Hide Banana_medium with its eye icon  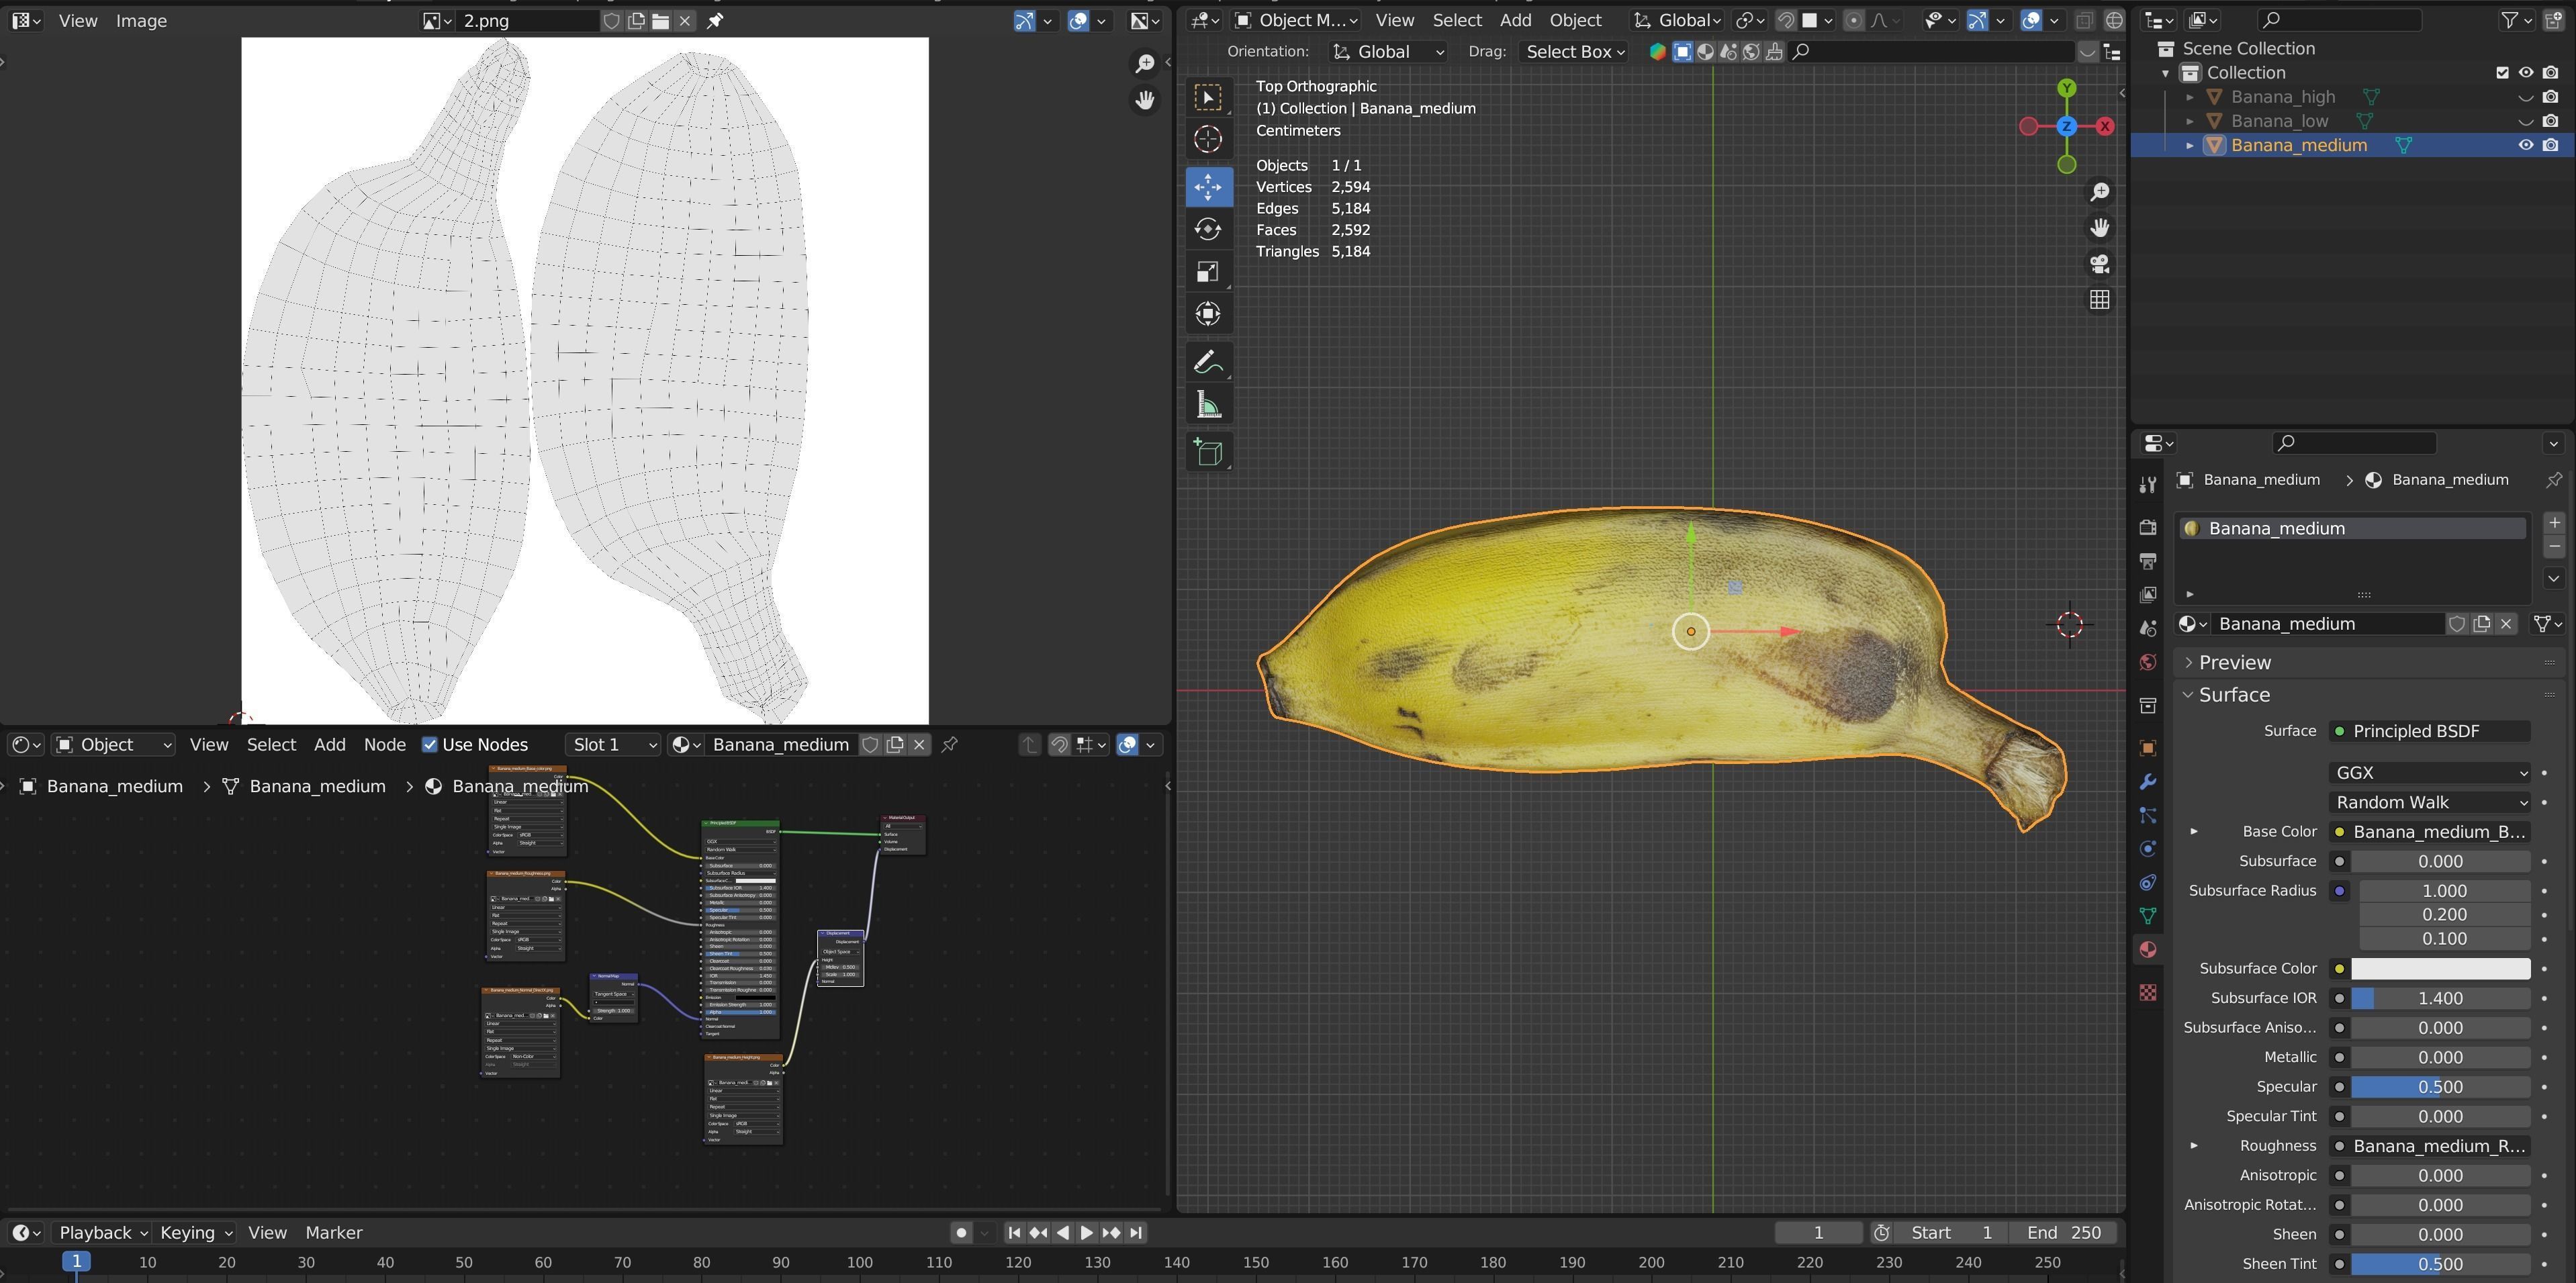pos(2525,145)
